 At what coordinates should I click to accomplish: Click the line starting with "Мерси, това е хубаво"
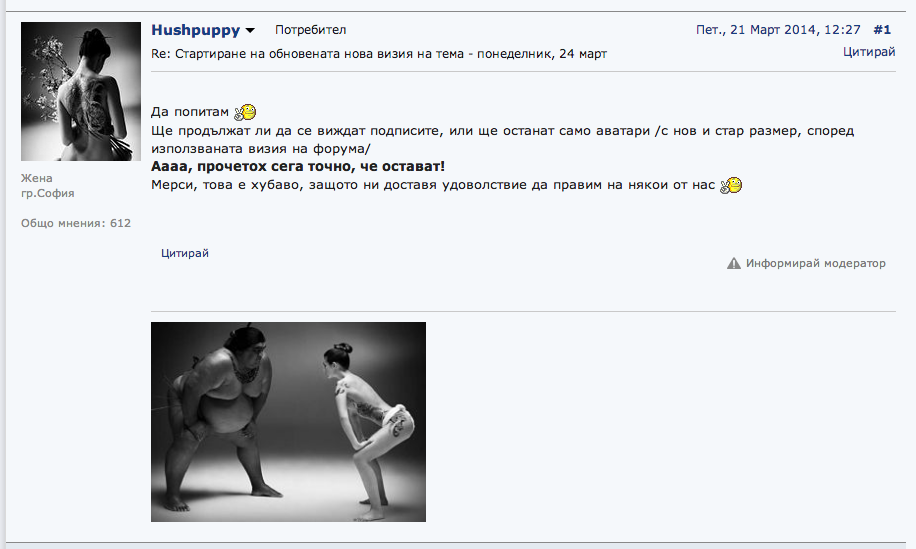tap(433, 185)
